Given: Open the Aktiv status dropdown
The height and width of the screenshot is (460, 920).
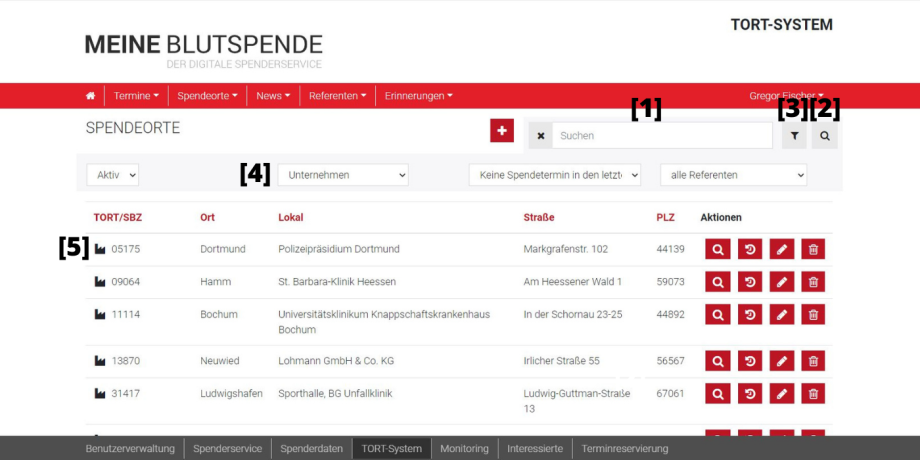Looking at the screenshot, I should coord(113,175).
